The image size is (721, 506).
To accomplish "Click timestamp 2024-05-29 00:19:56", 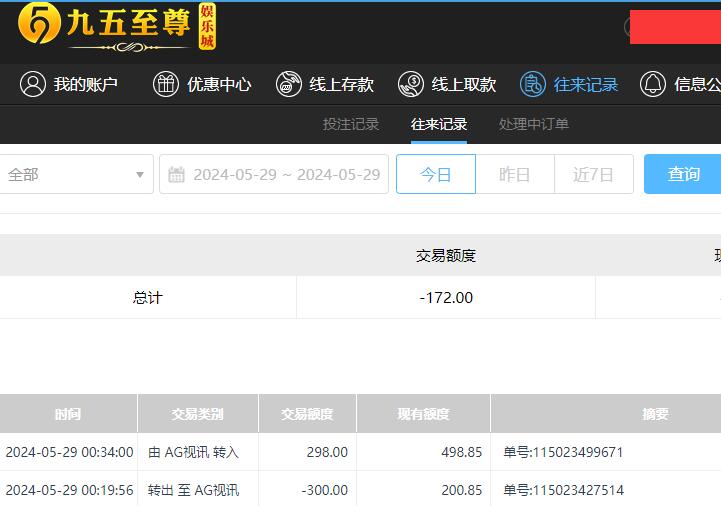I will pos(69,490).
